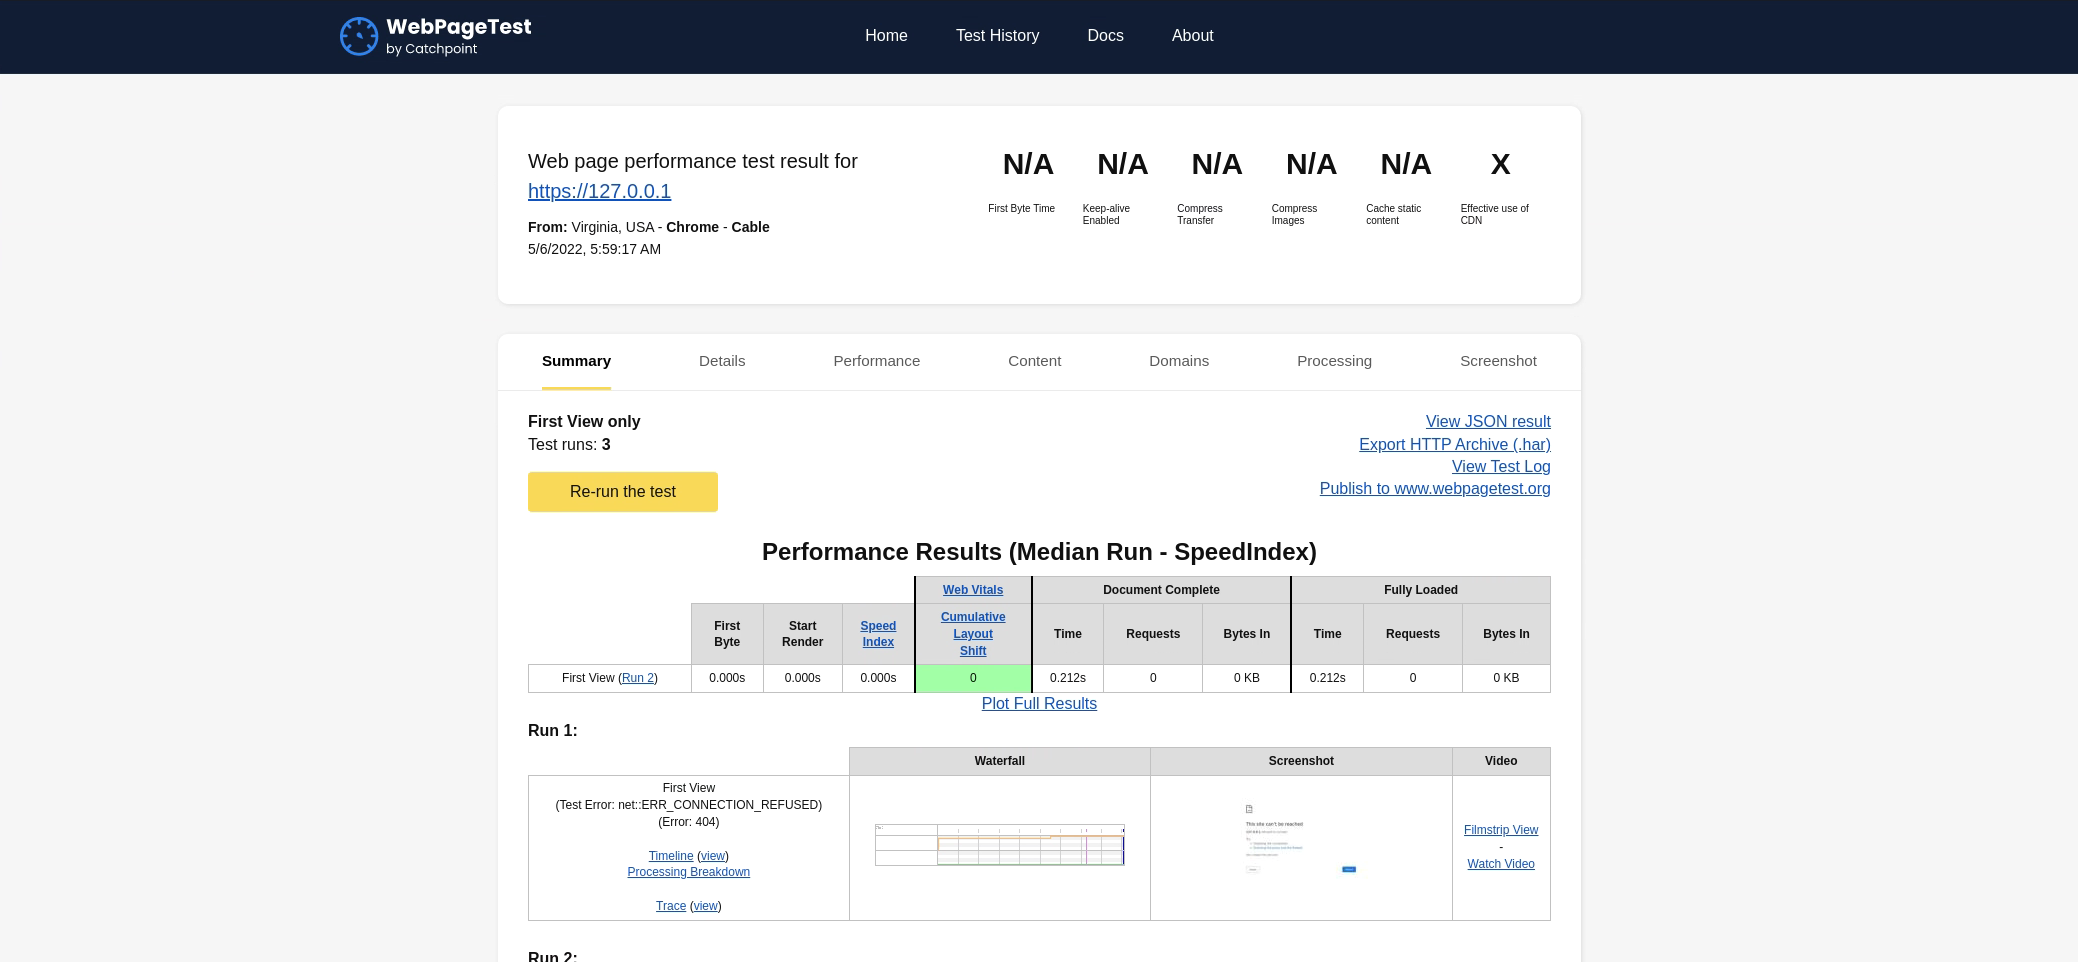
Task: Go to the Docs menu item
Action: 1105,35
